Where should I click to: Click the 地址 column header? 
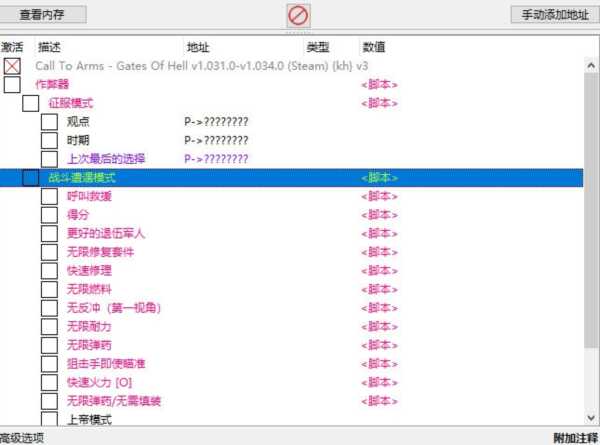click(x=198, y=47)
